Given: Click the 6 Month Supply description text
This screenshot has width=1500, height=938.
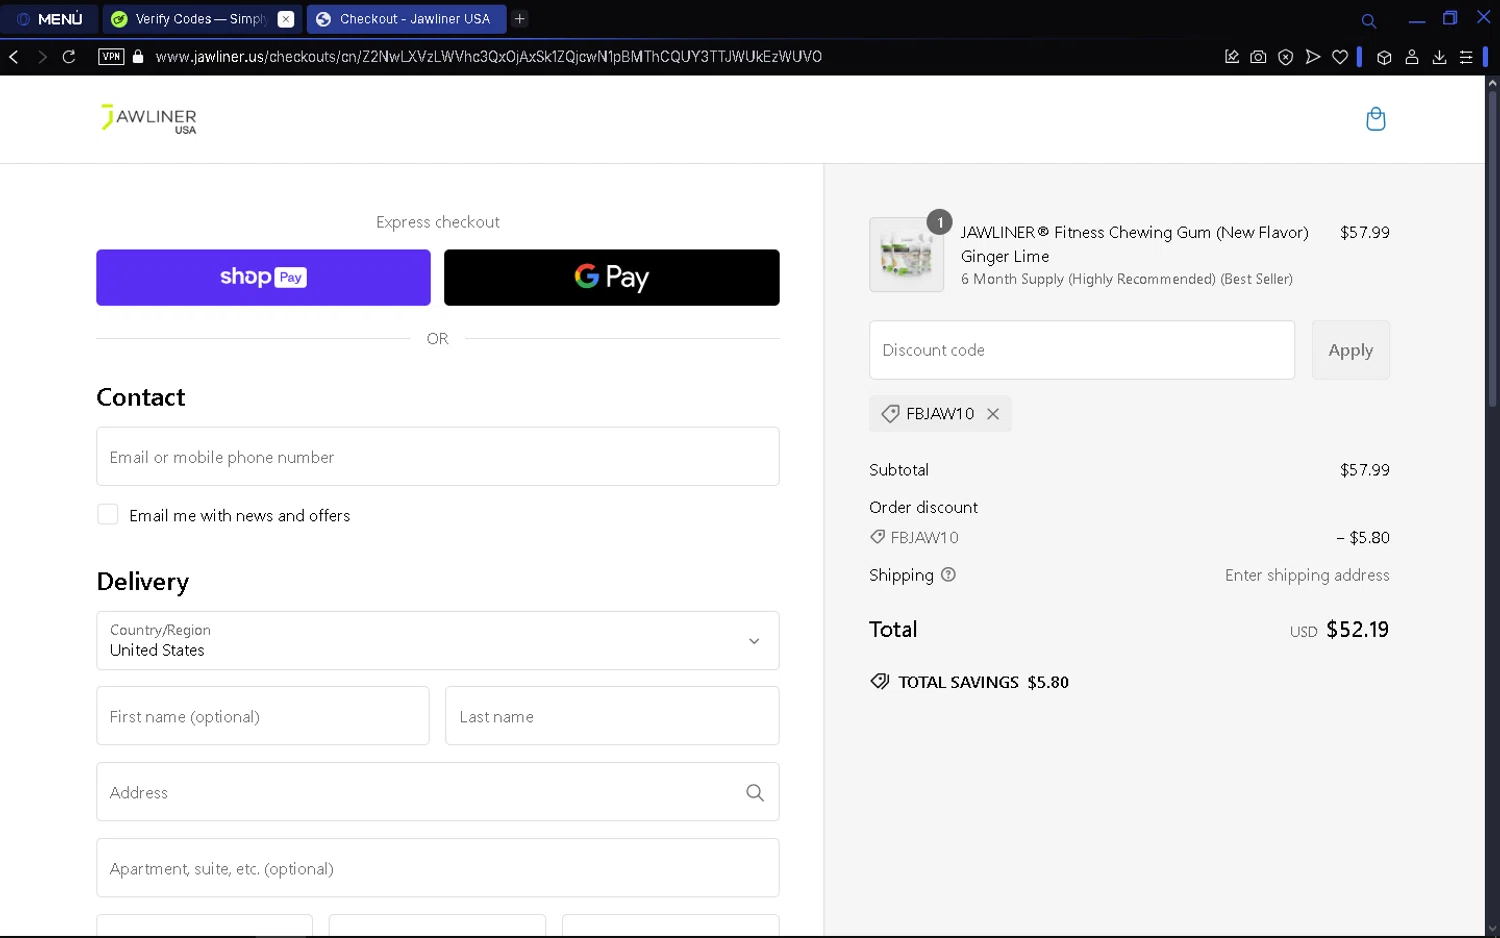Looking at the screenshot, I should (x=1126, y=279).
